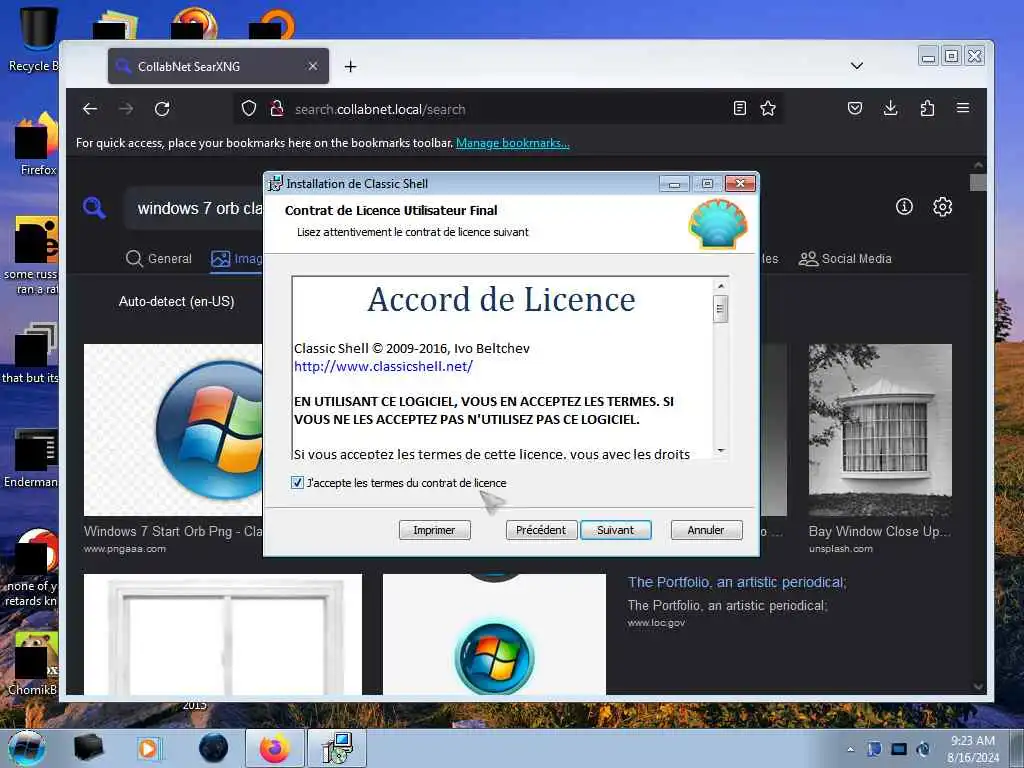This screenshot has width=1024, height=768.
Task: Click the black box taskbar icon
Action: coord(88,748)
